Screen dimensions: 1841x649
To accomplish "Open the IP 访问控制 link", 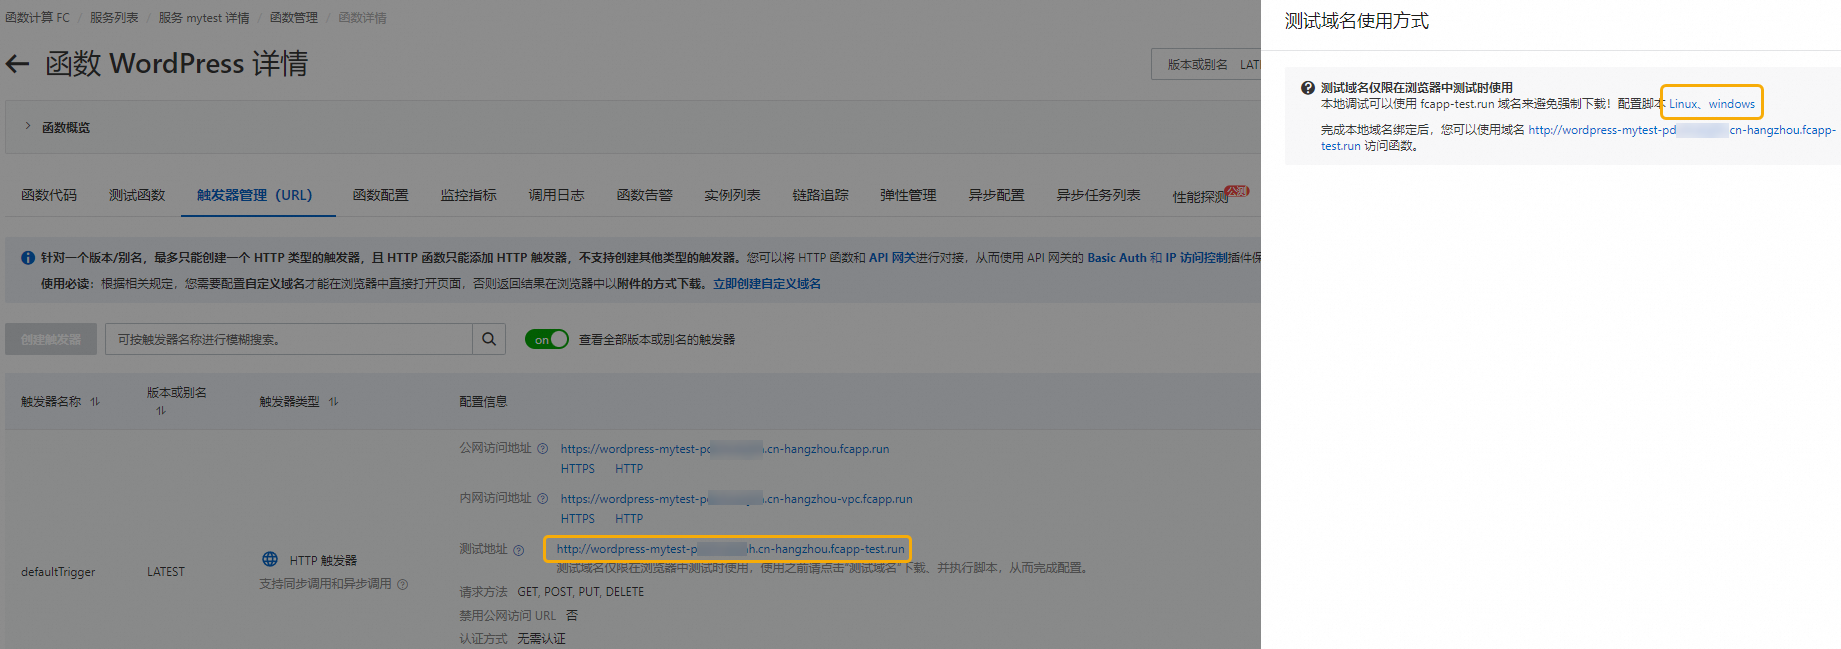I will pyautogui.click(x=1198, y=257).
